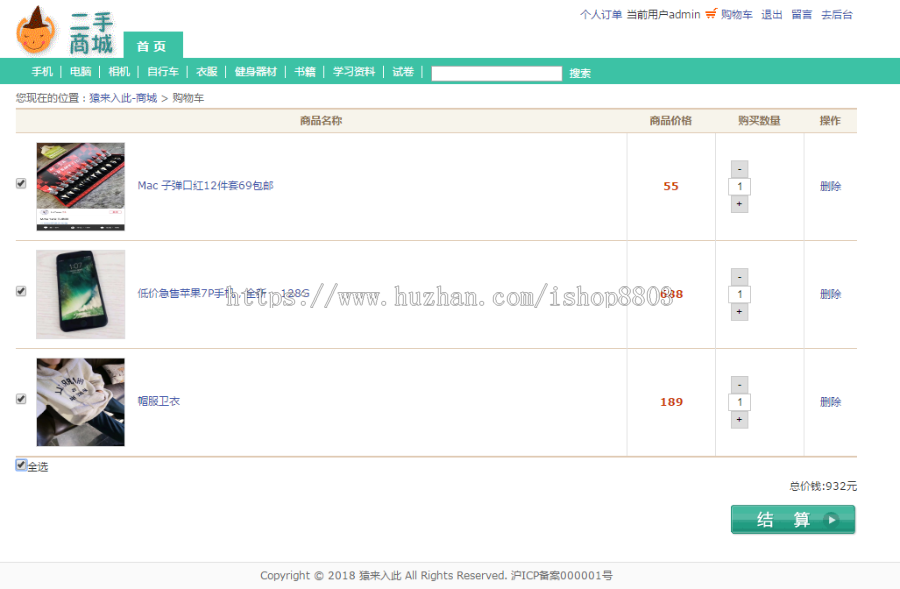Viewport: 900px width, 589px height.
Task: Toggle the 全选 select-all checkbox
Action: point(21,465)
